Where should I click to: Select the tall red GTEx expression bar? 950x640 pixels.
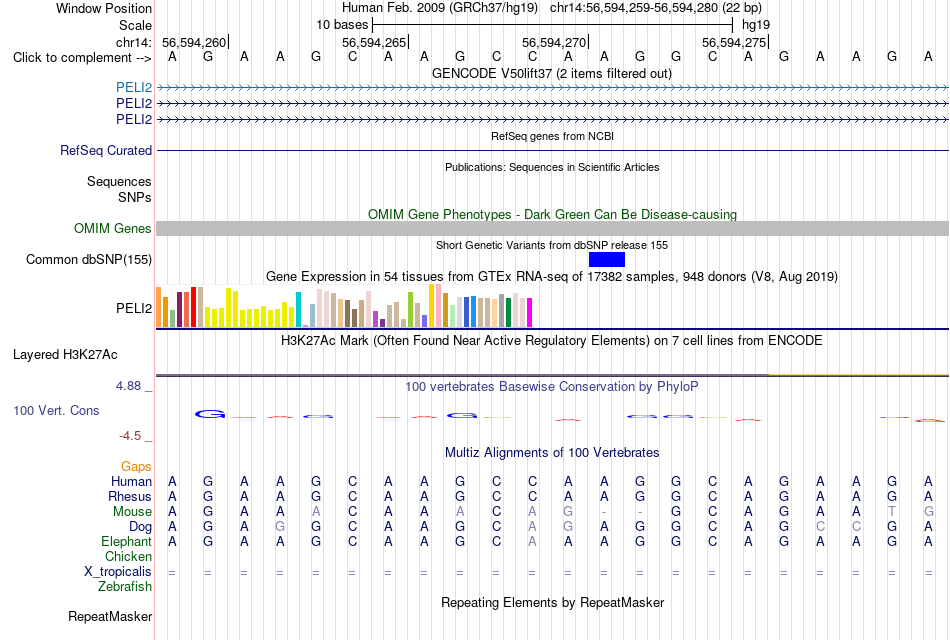tap(193, 307)
